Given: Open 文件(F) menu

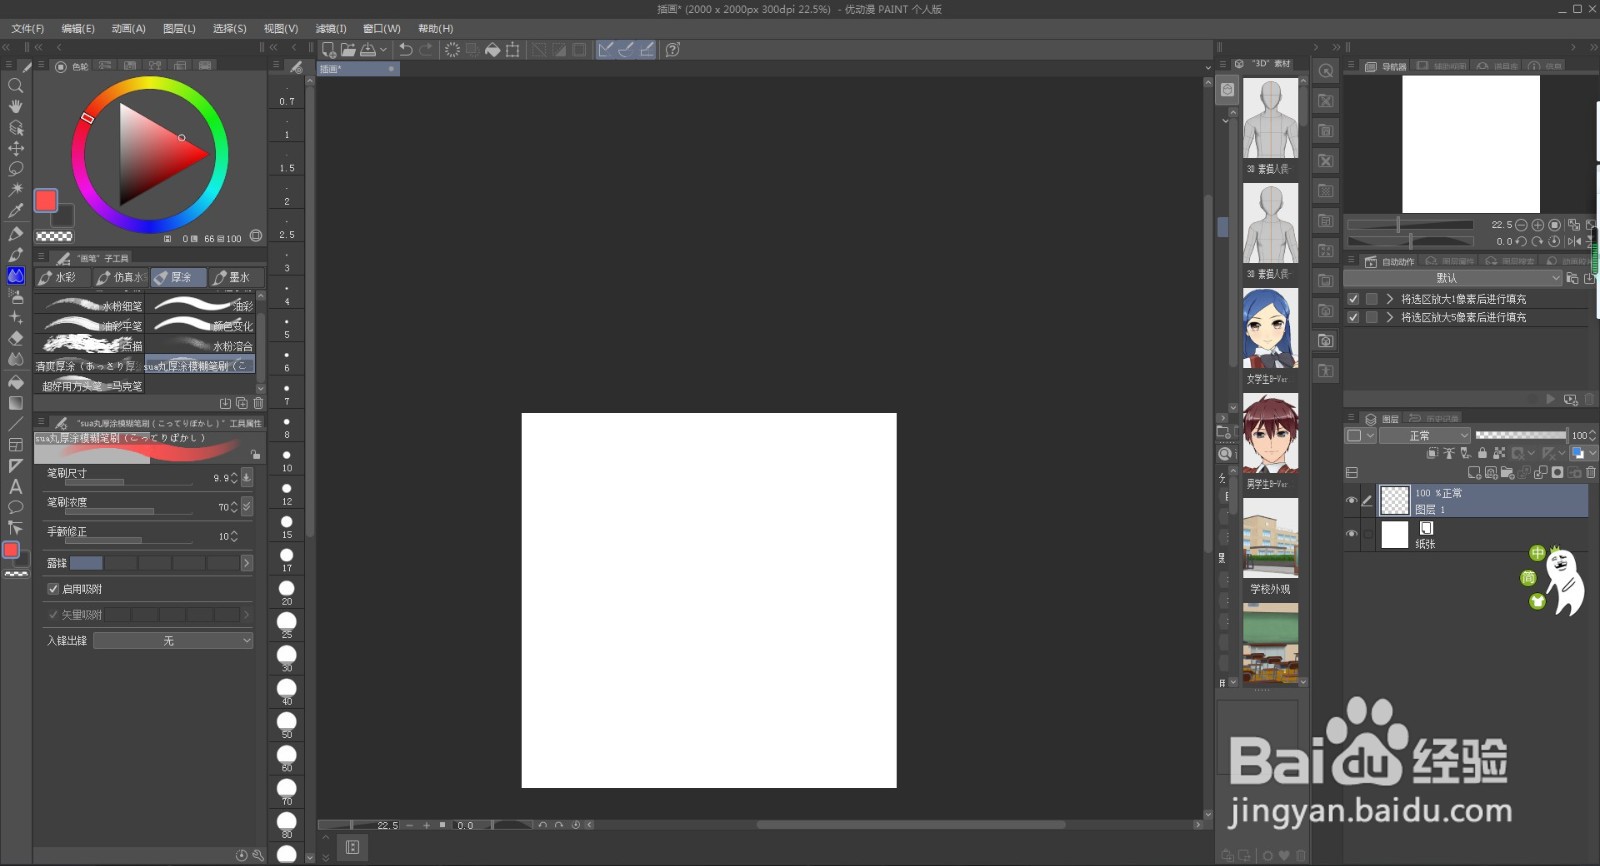Looking at the screenshot, I should point(27,29).
